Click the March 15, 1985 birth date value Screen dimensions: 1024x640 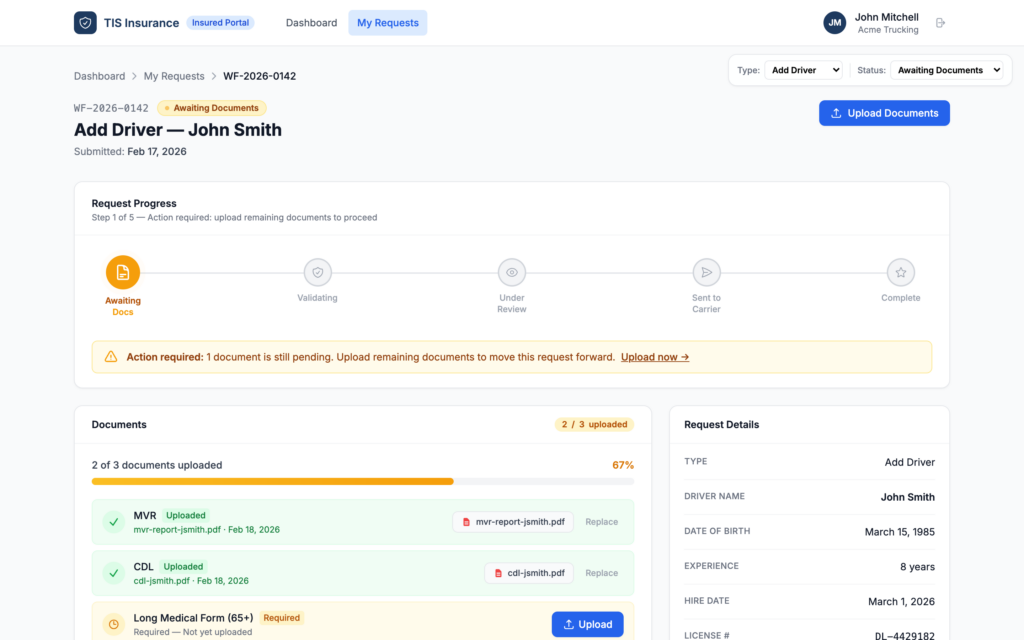899,532
